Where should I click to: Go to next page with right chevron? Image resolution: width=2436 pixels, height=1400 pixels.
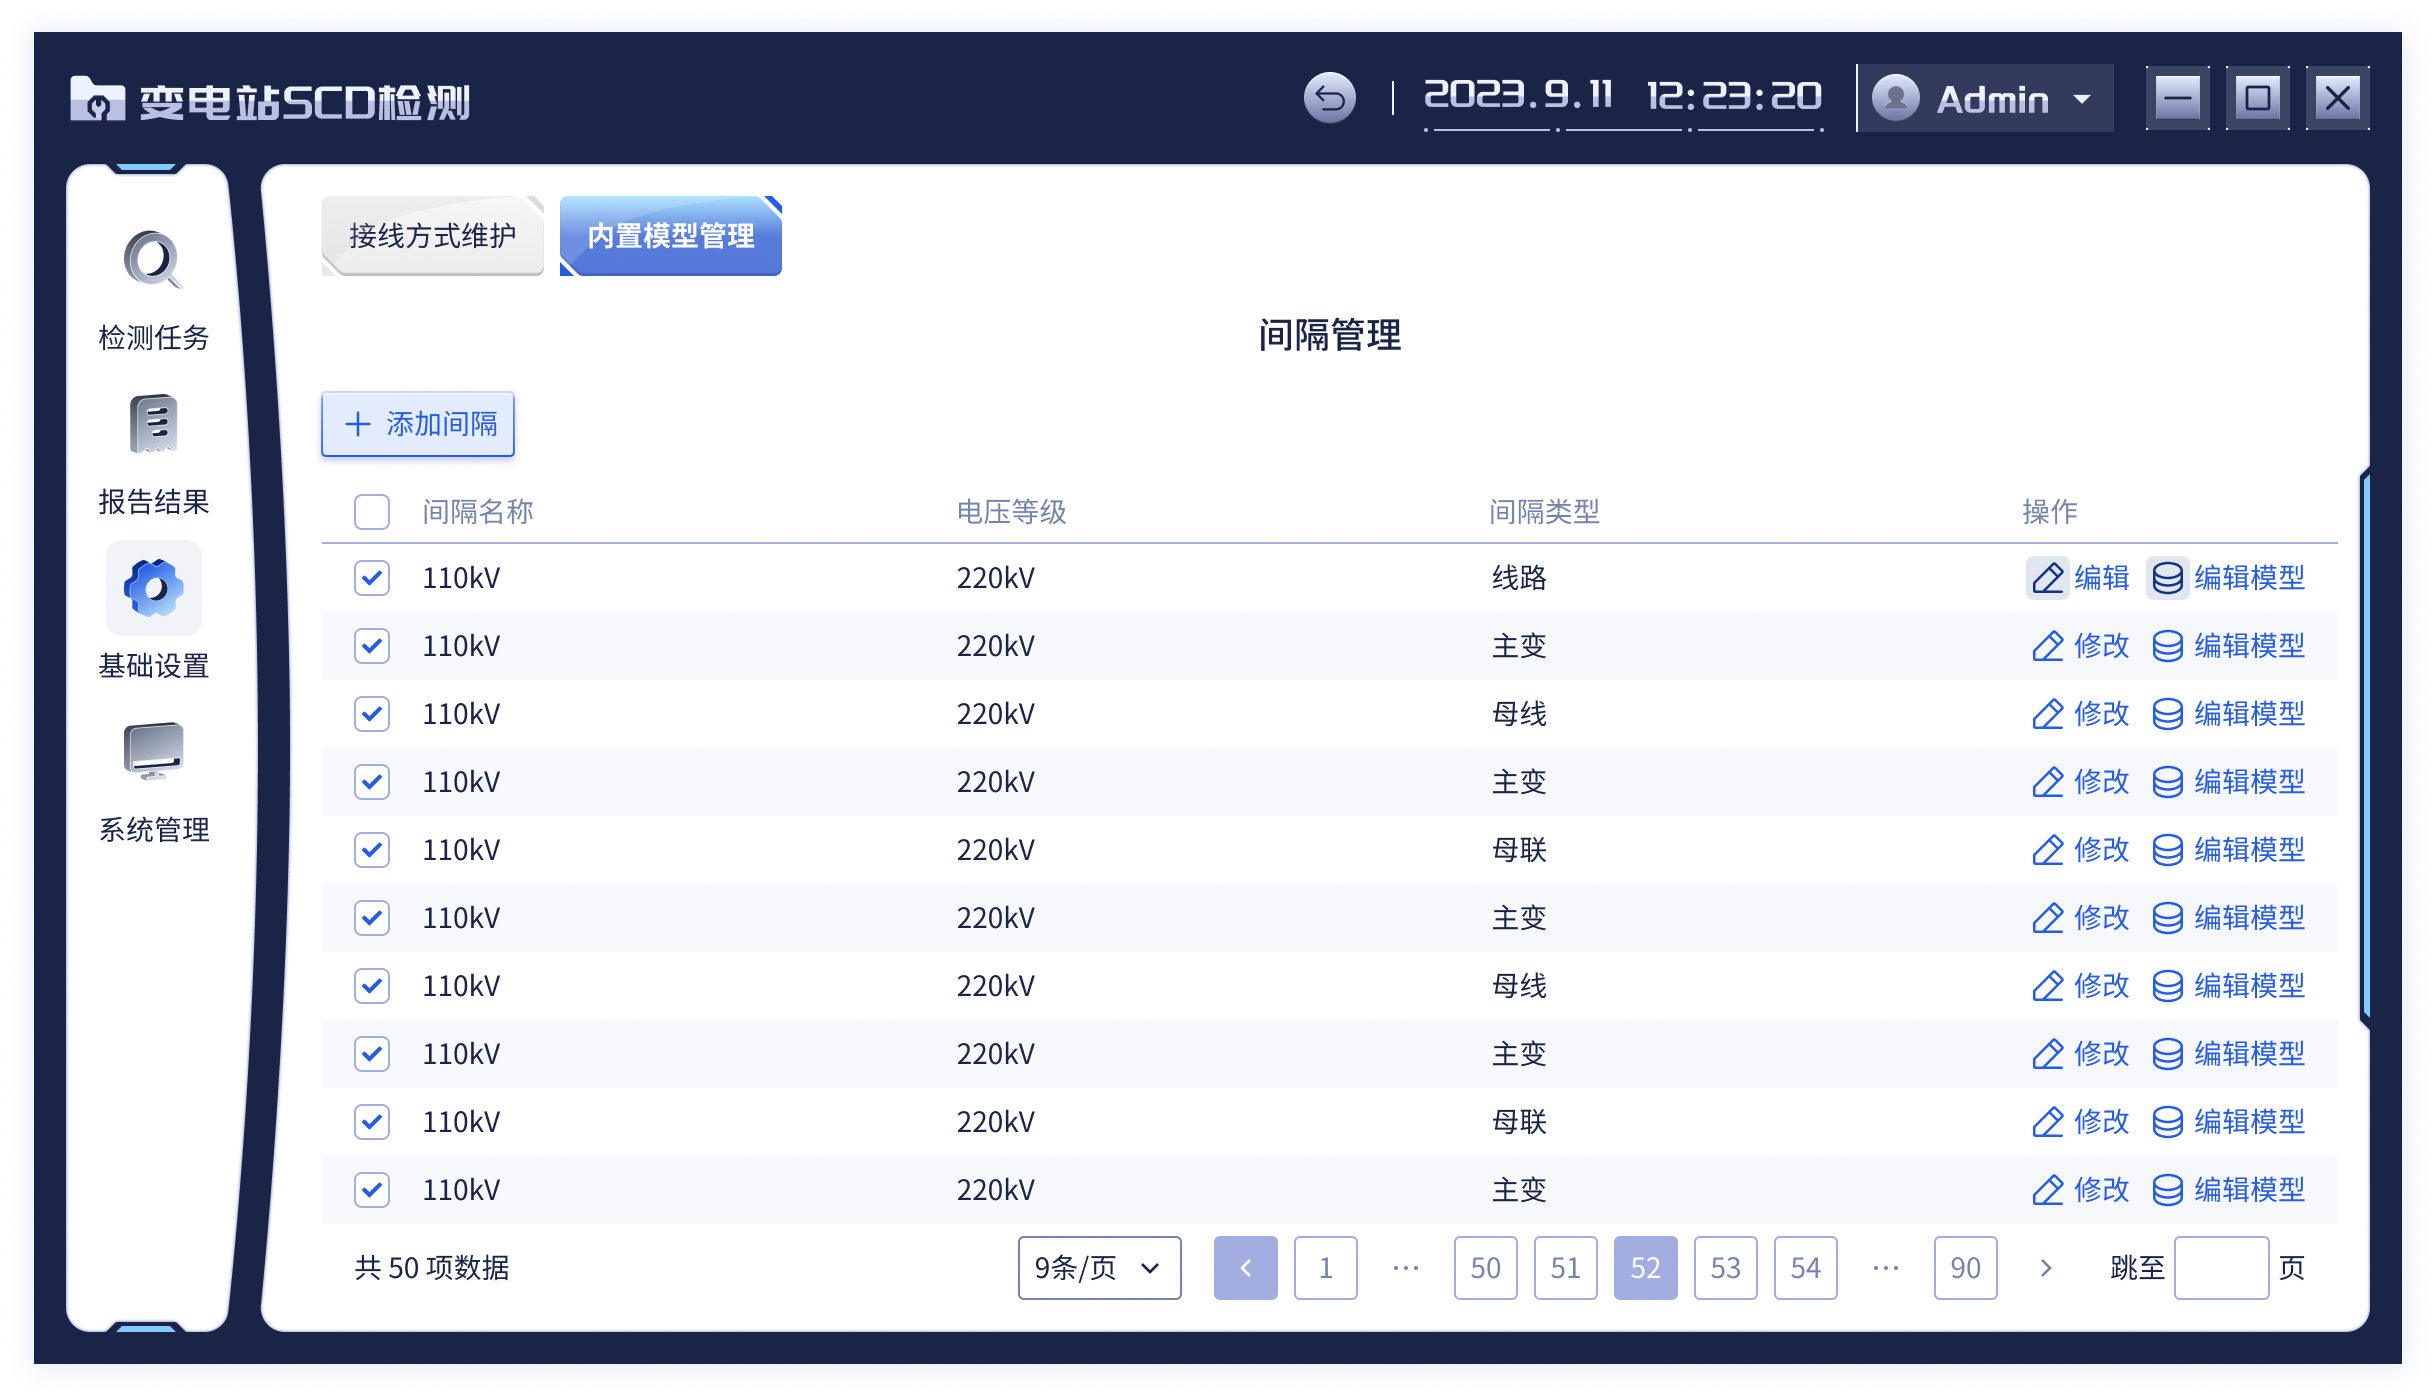[2045, 1268]
